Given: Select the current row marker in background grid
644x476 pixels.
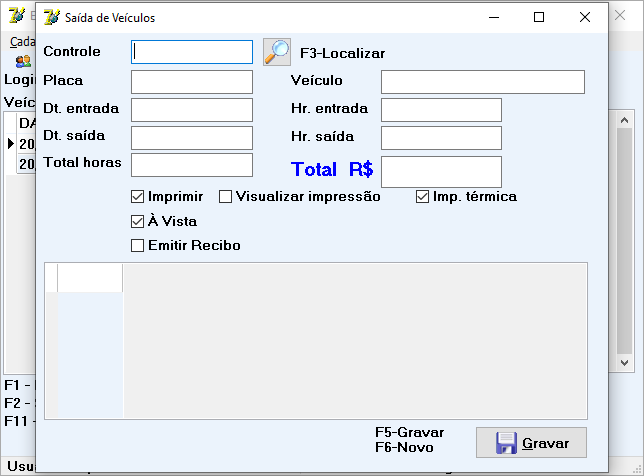Looking at the screenshot, I should [11, 144].
